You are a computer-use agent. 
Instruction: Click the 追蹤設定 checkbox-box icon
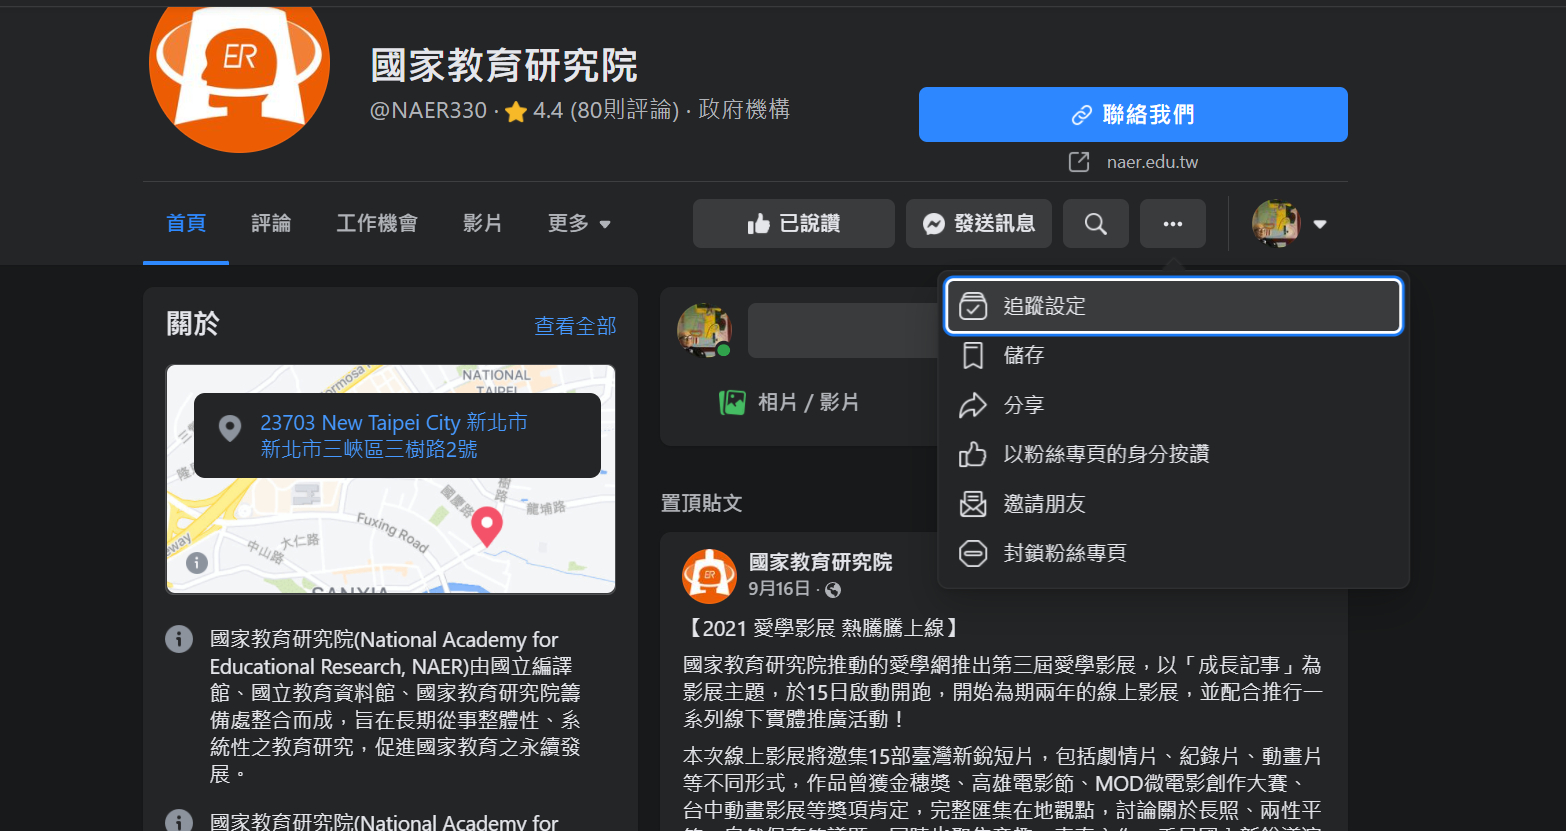click(x=973, y=306)
